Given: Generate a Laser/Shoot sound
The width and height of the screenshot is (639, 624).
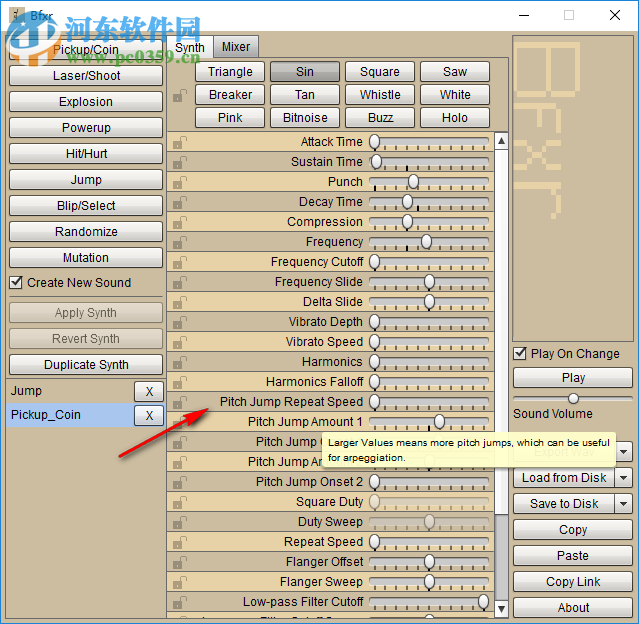Looking at the screenshot, I should click(86, 76).
